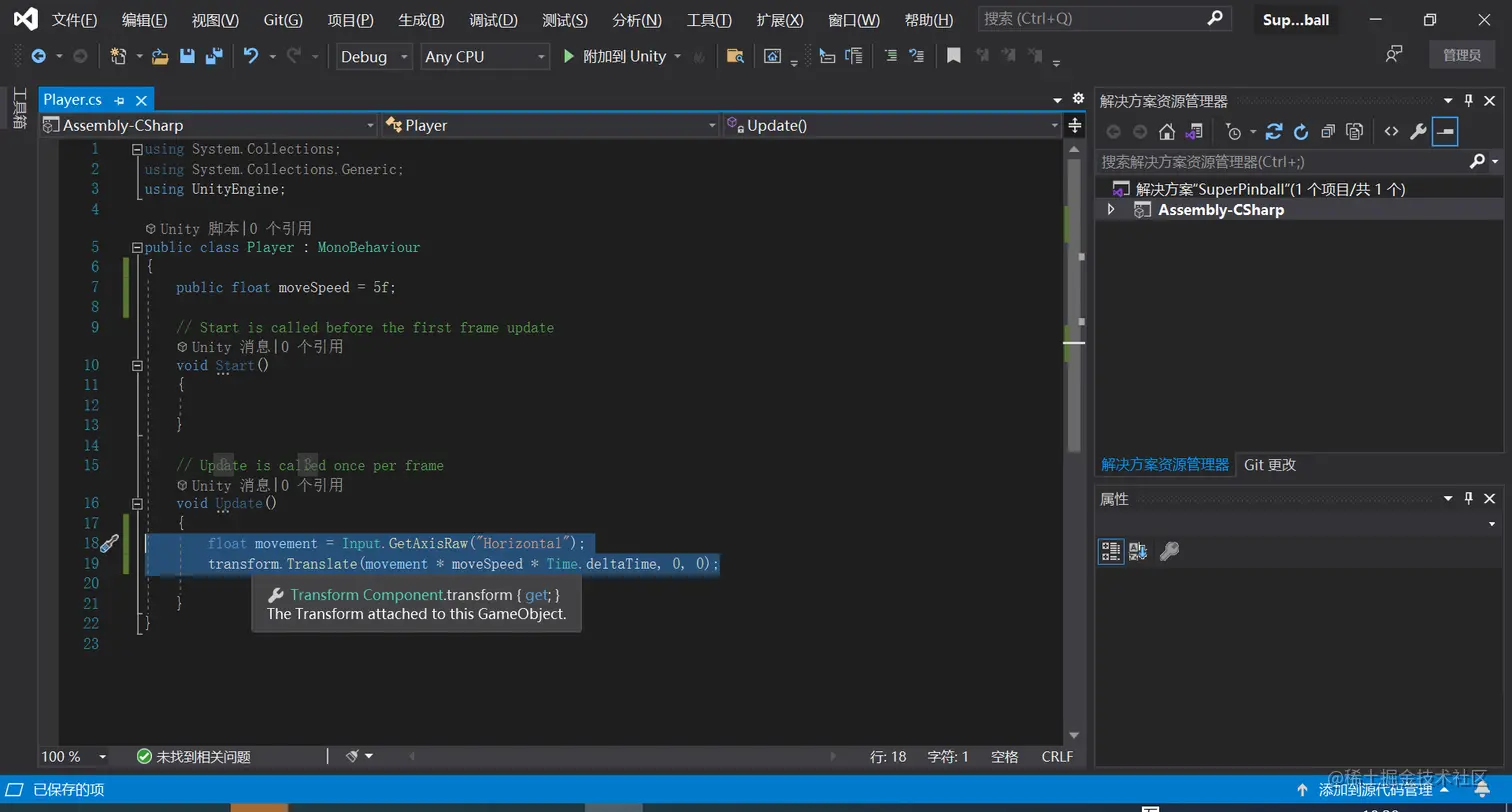Click the 附加到 Unity start button

(613, 57)
